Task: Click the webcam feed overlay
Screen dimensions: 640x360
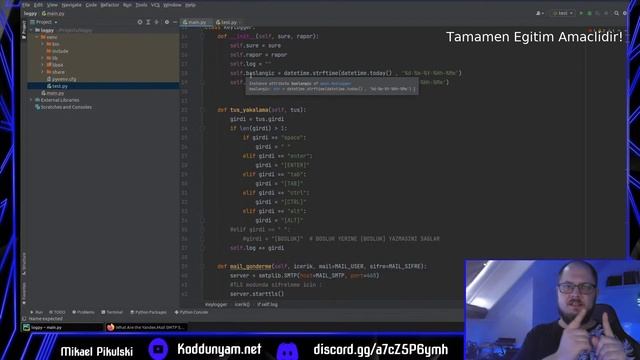Action: pyautogui.click(x=552, y=310)
